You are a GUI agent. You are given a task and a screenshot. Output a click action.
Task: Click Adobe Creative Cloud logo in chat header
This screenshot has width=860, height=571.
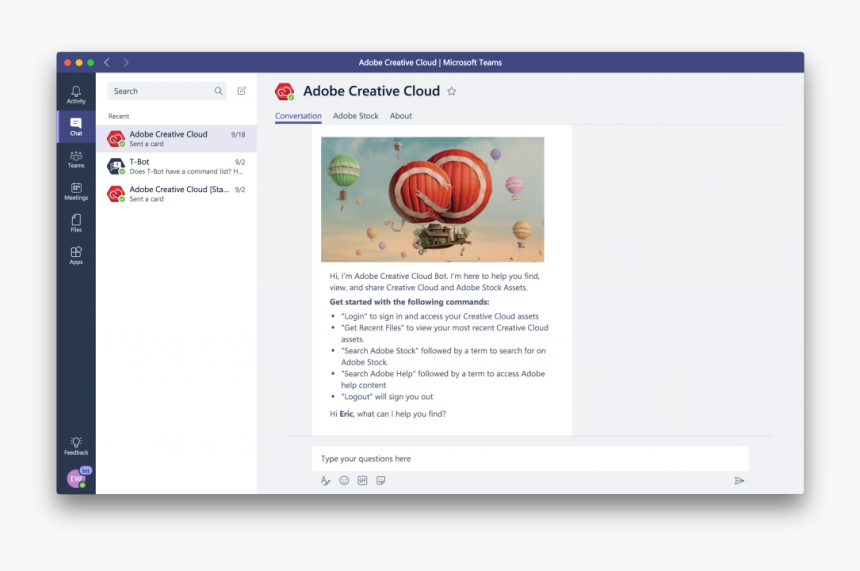[x=285, y=92]
